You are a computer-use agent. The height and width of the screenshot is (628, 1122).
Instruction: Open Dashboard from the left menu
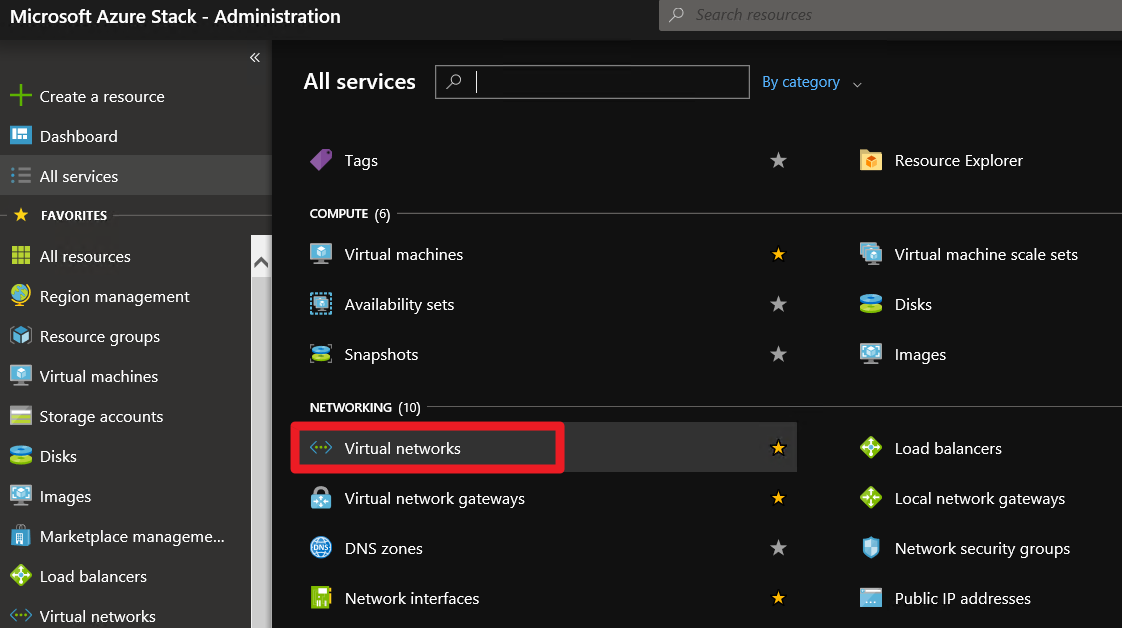click(78, 136)
